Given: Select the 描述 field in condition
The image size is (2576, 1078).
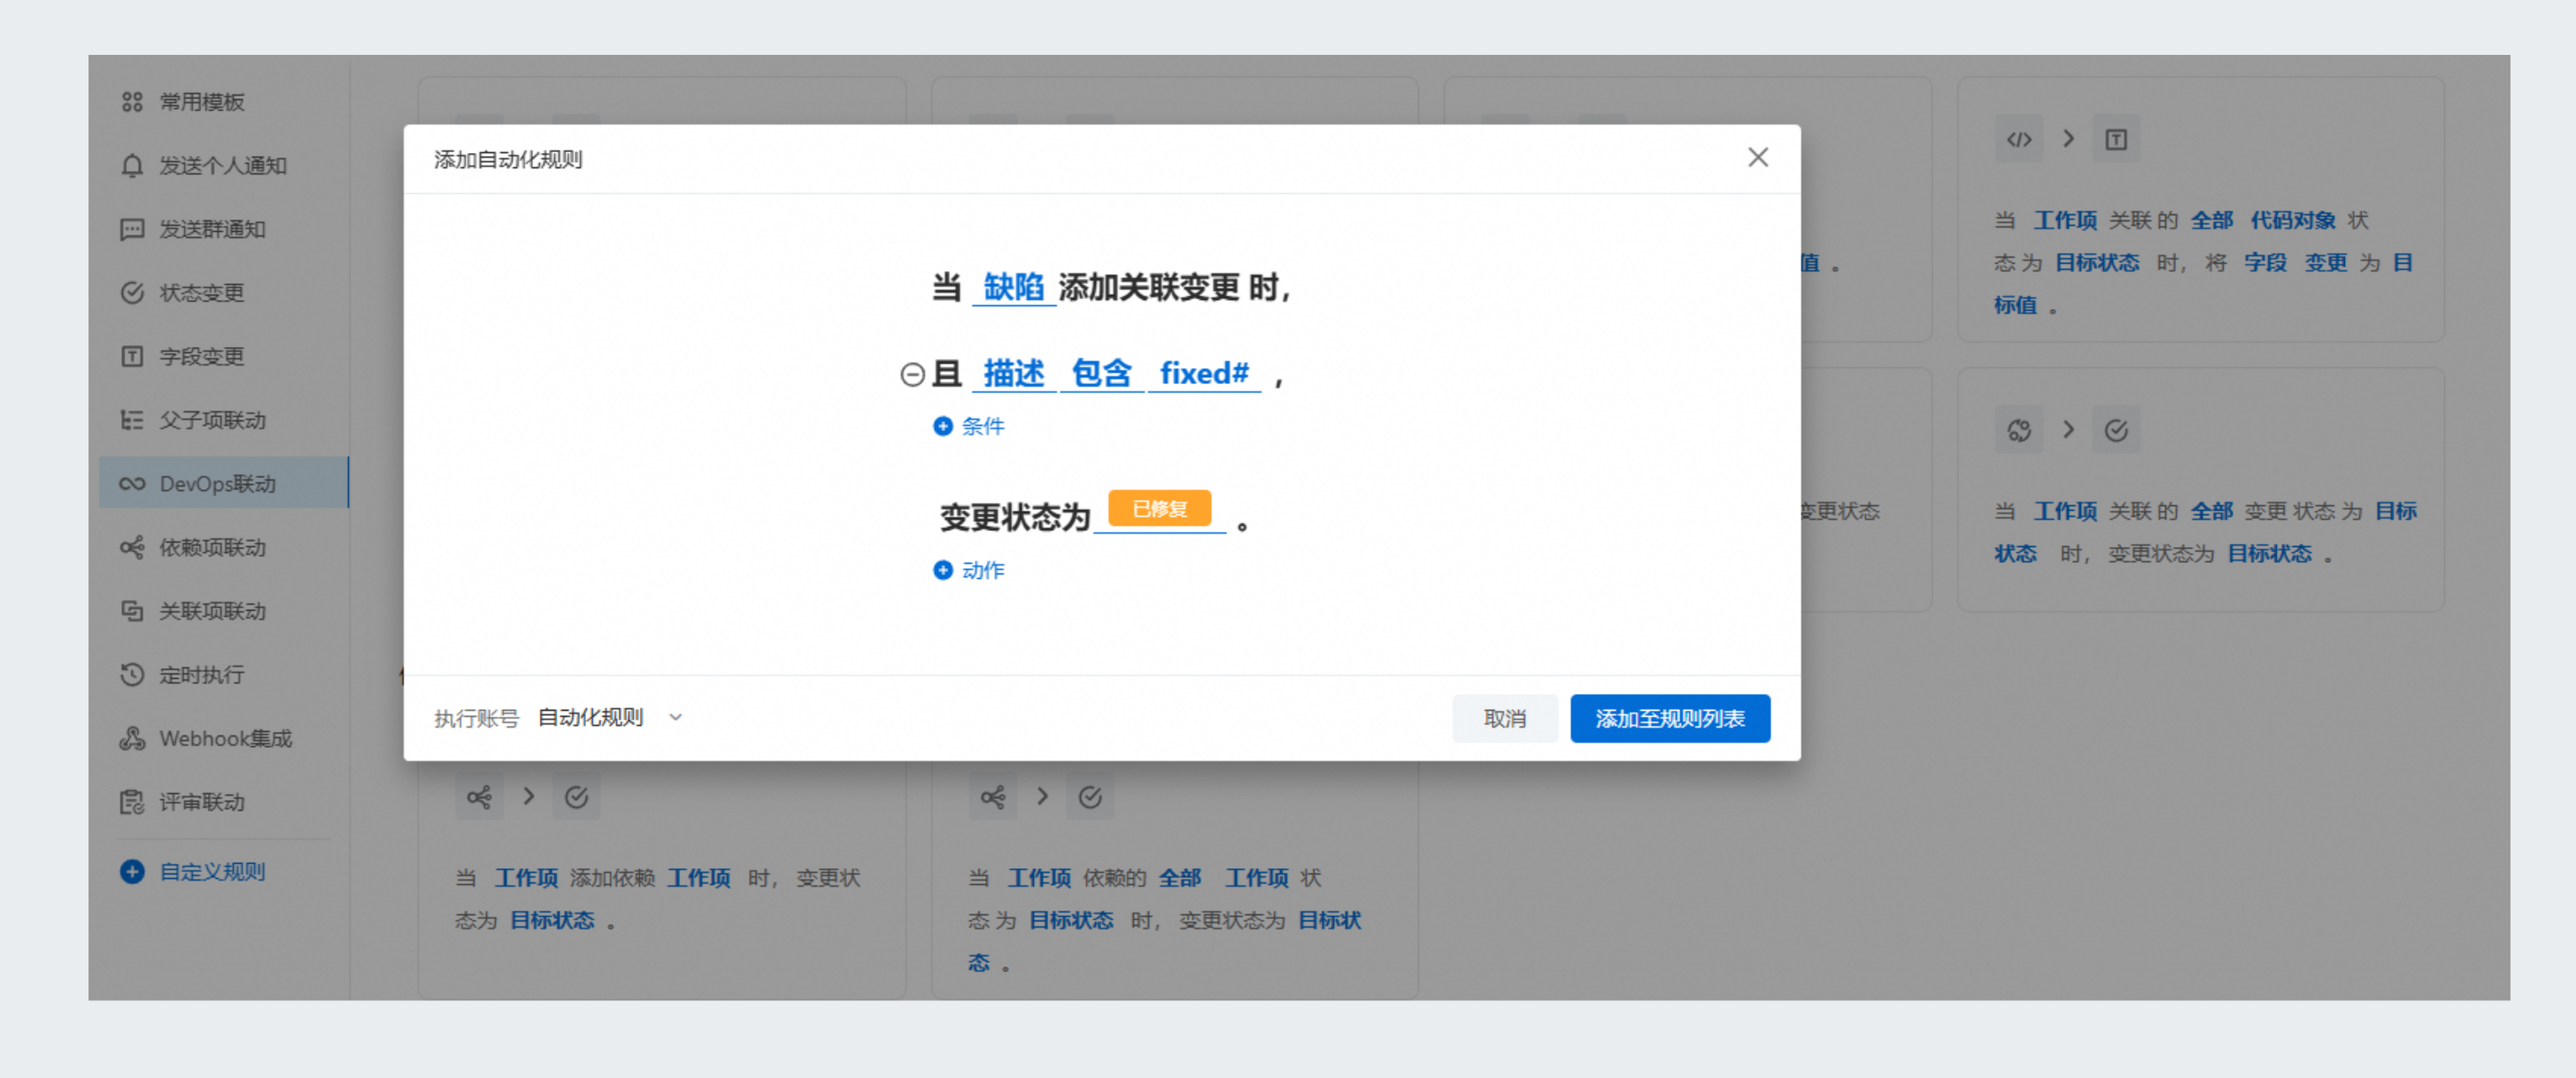Looking at the screenshot, I should point(1013,374).
